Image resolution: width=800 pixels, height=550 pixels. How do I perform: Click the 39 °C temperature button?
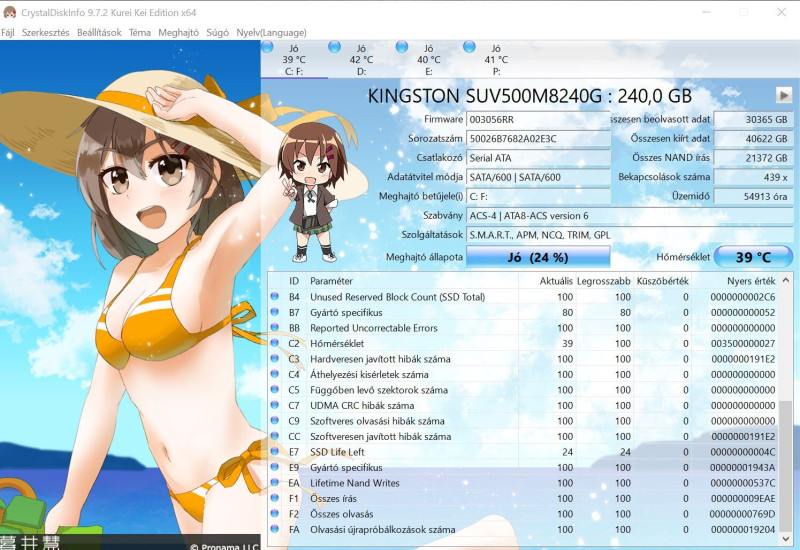754,257
